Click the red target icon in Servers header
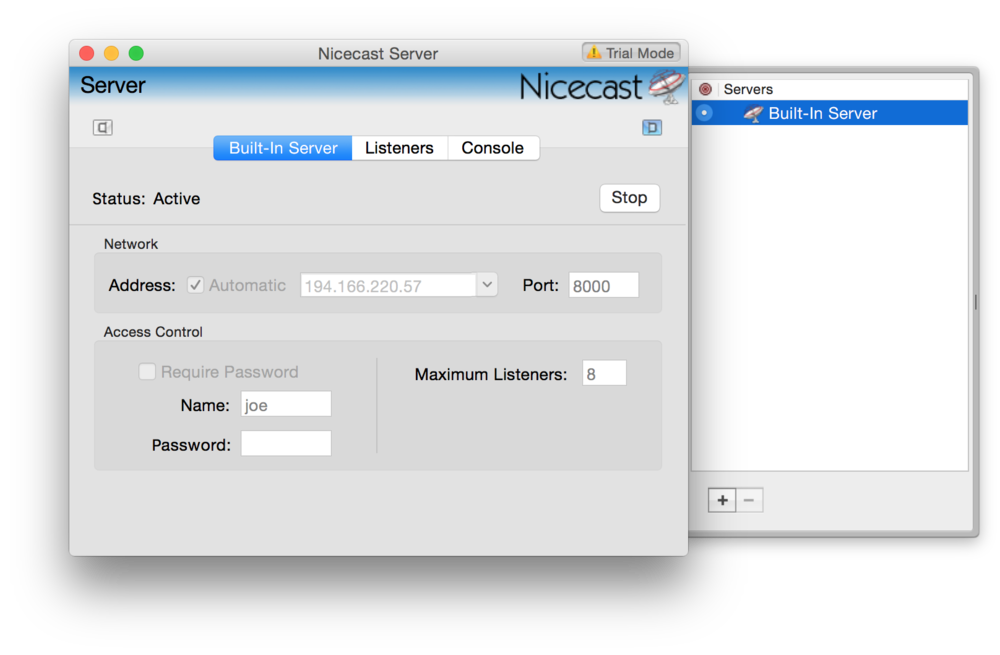This screenshot has height=655, width=1000. (x=708, y=88)
